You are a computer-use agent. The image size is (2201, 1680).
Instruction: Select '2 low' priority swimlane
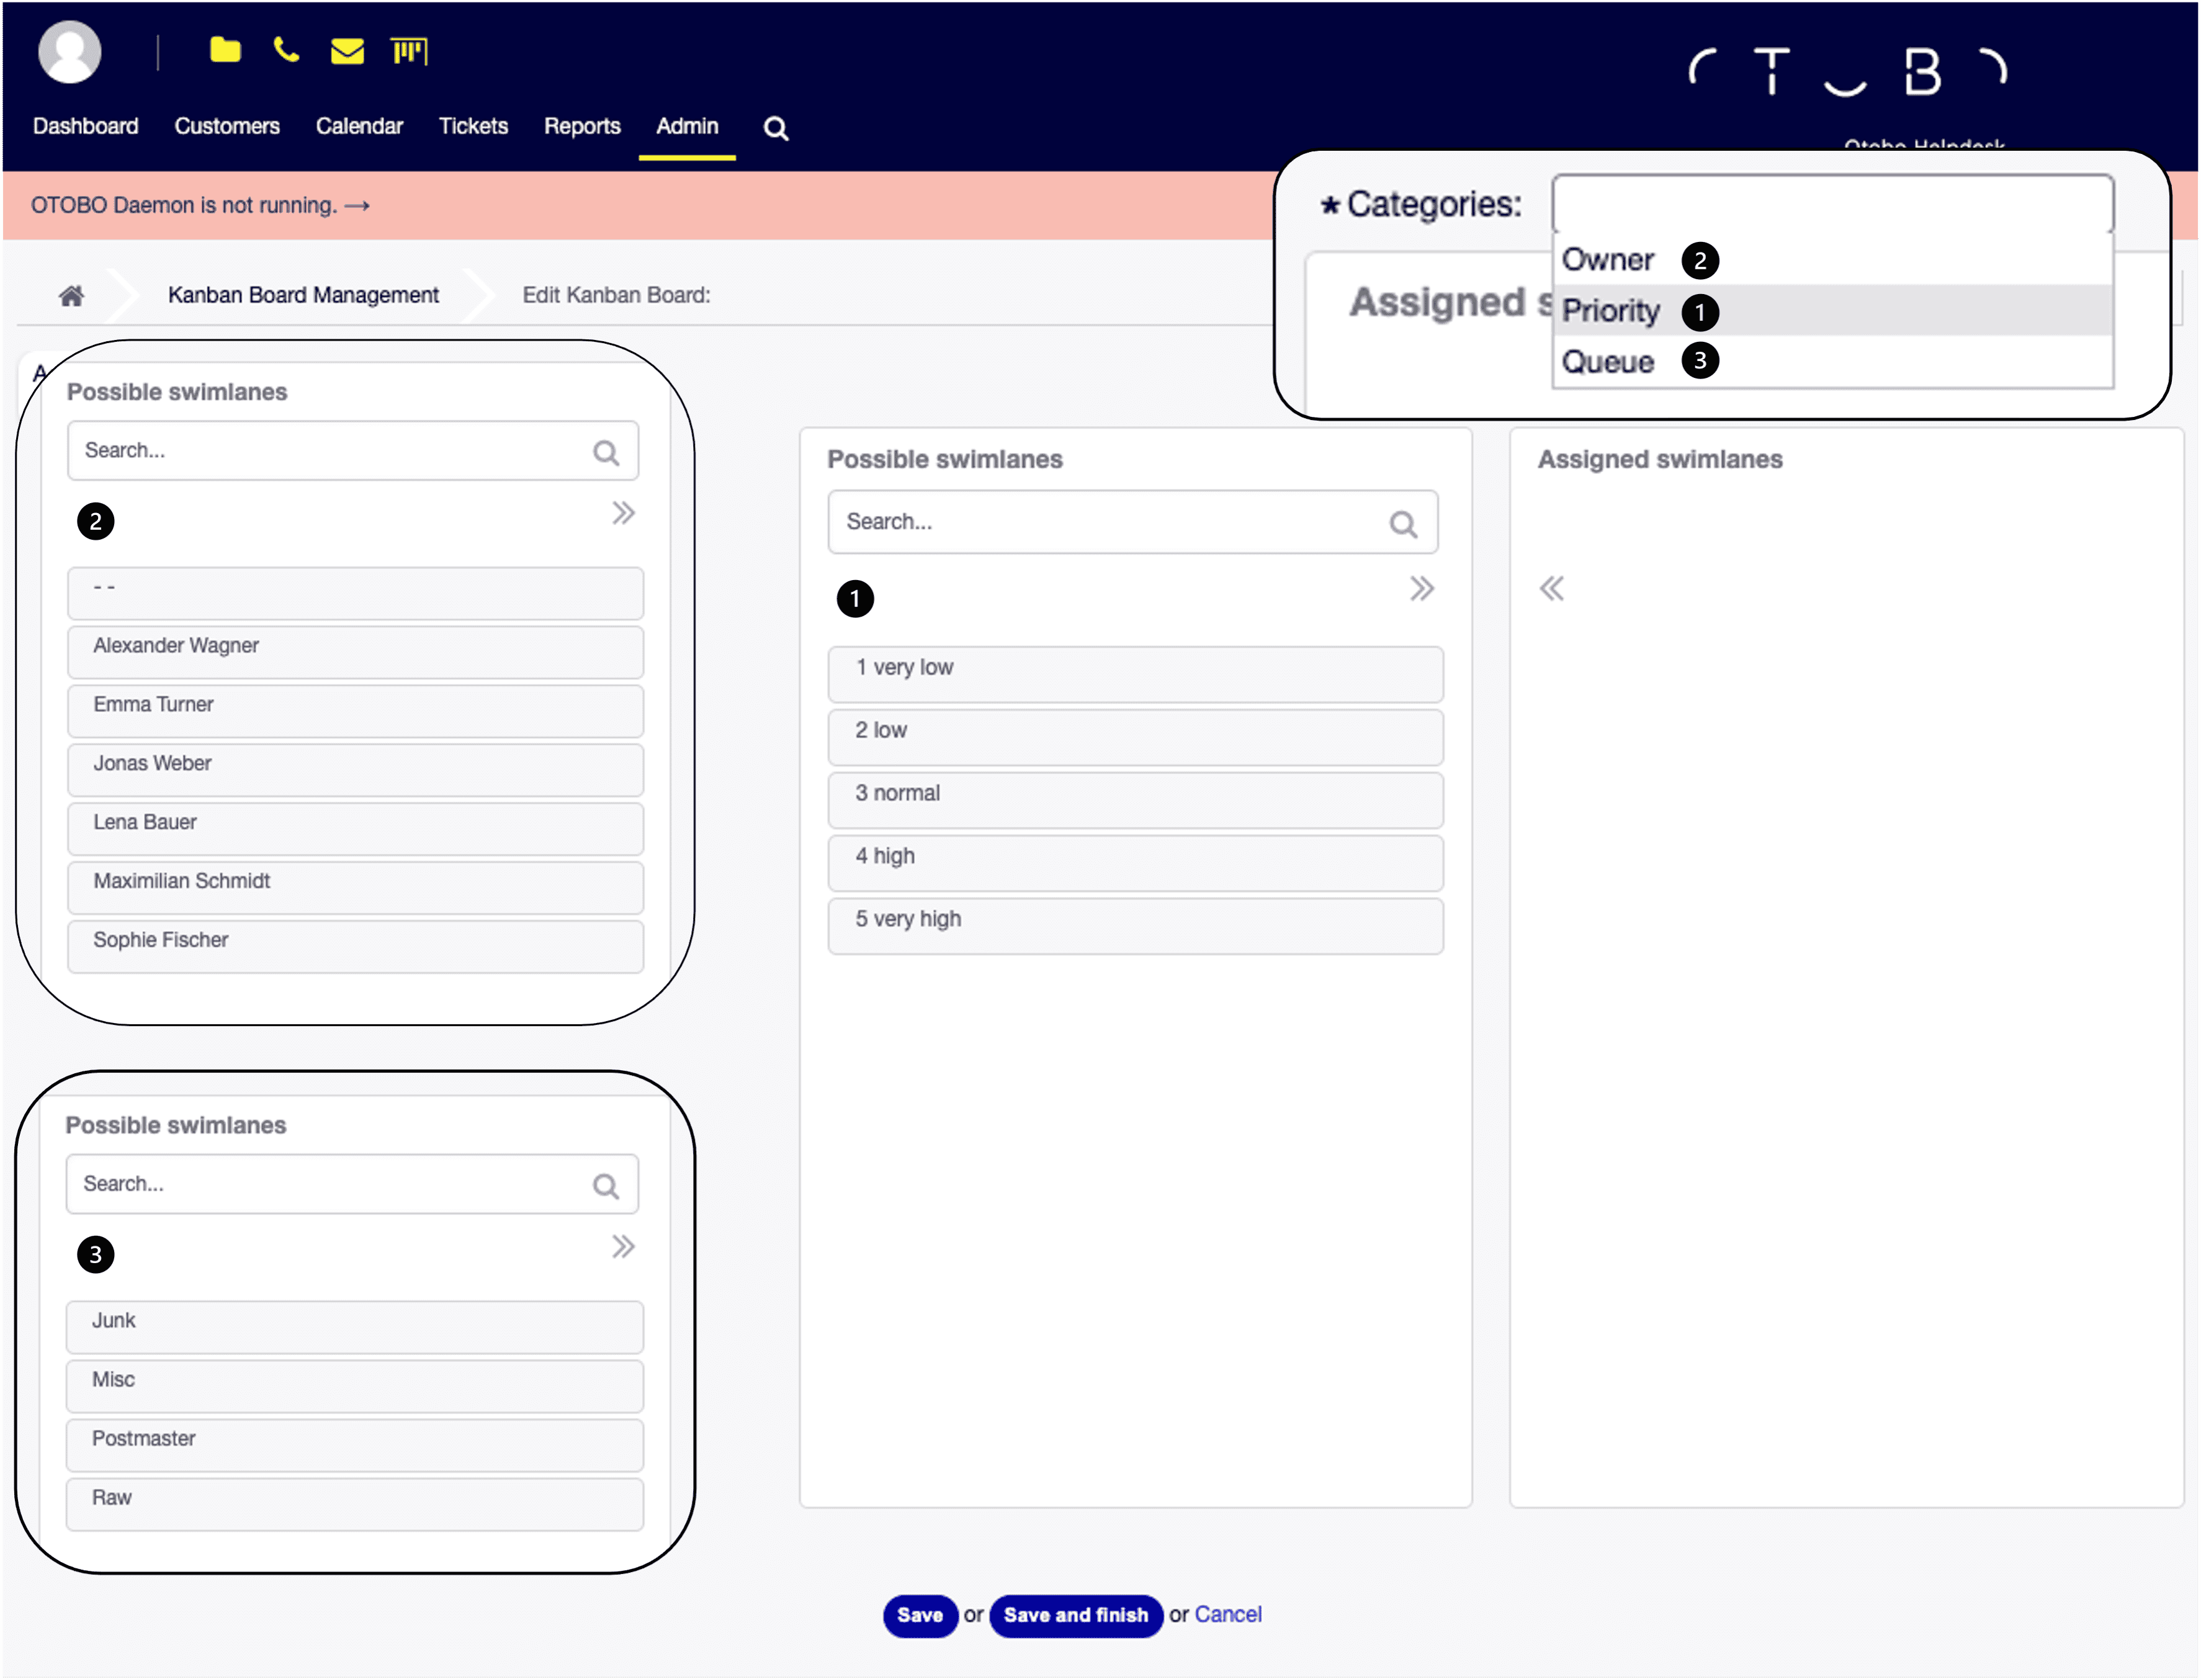(1135, 737)
